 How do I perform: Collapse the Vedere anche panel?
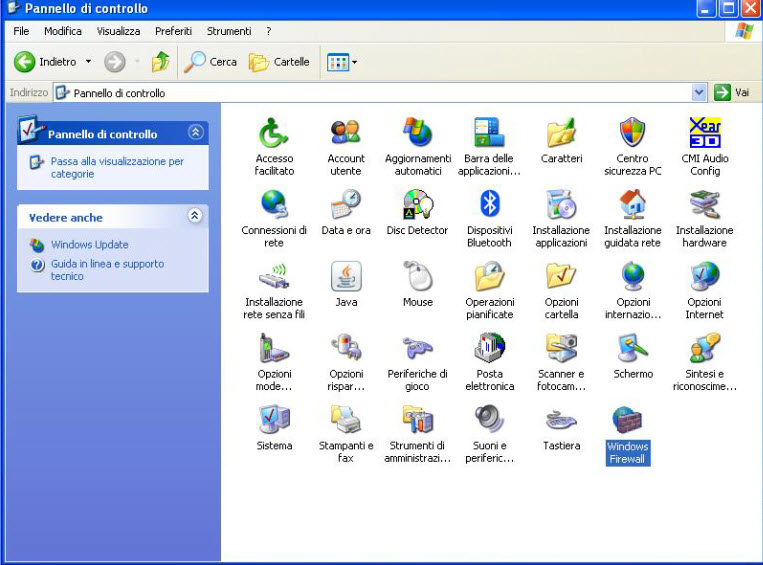195,216
